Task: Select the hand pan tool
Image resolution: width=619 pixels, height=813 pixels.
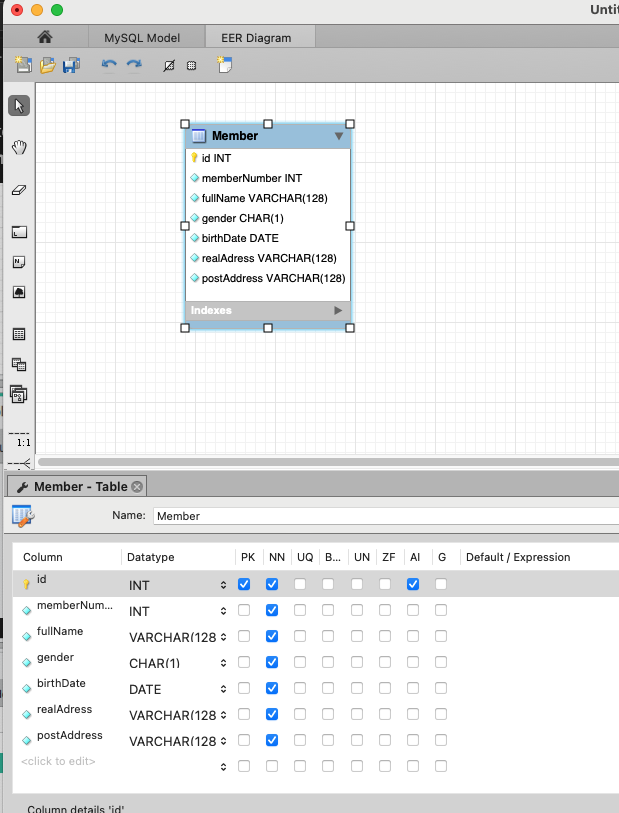Action: 19,148
